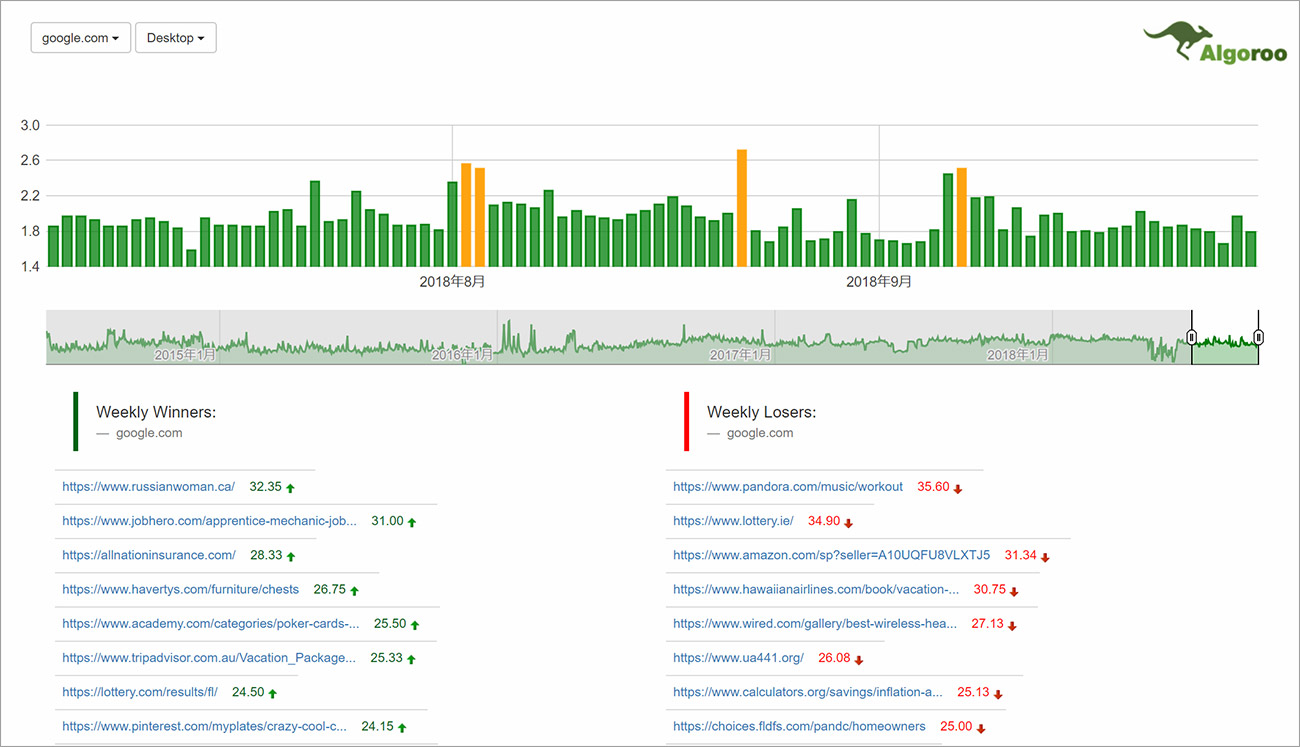Click the 2018年9月 axis label
This screenshot has width=1300, height=747.
pyautogui.click(x=879, y=282)
